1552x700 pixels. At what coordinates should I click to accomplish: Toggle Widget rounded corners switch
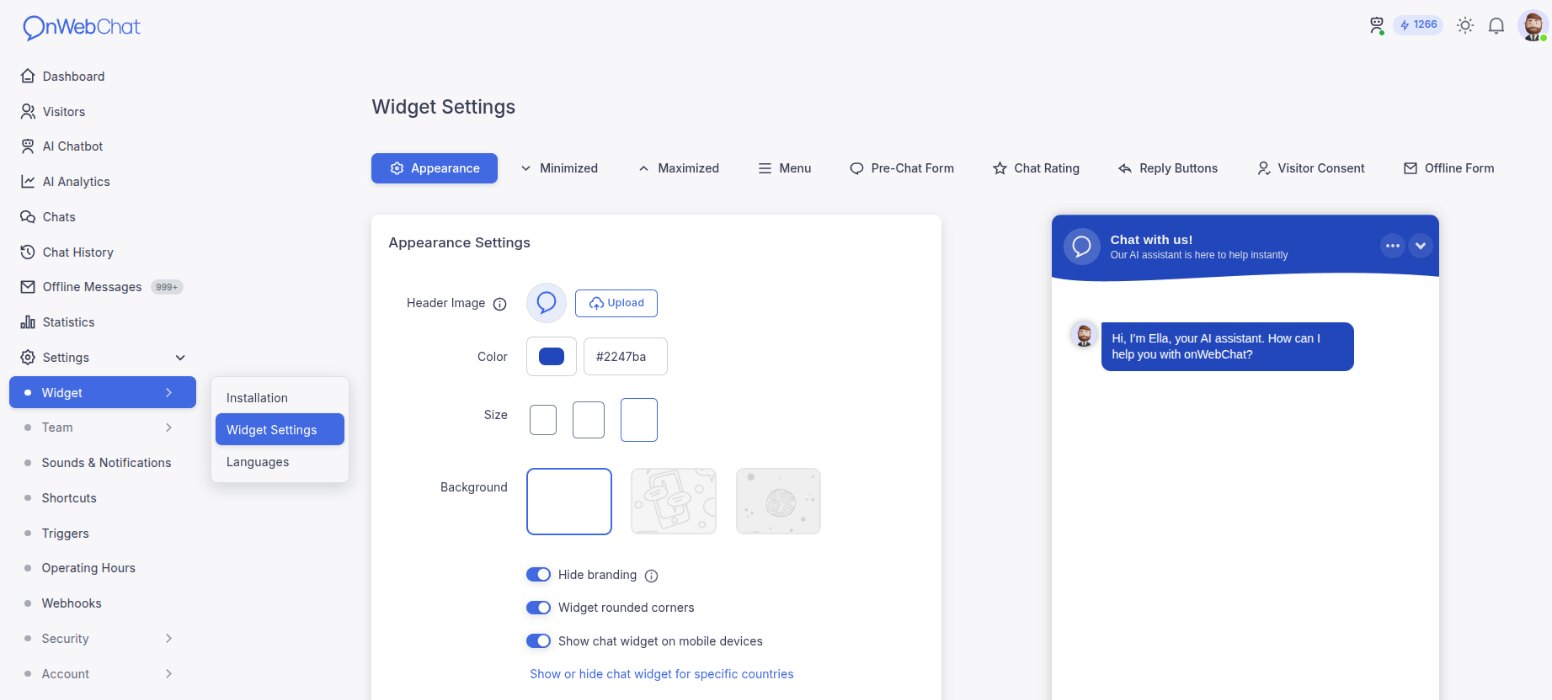pos(538,607)
